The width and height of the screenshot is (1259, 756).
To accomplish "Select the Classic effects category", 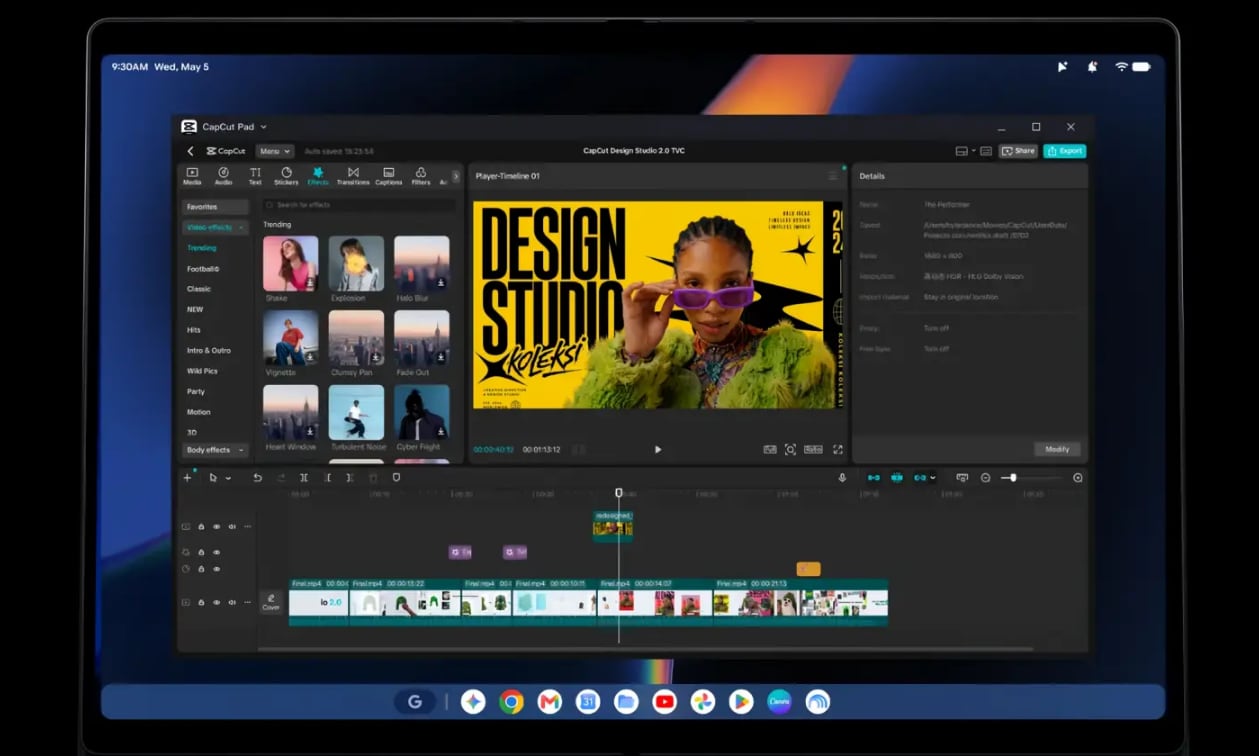I will (199, 289).
